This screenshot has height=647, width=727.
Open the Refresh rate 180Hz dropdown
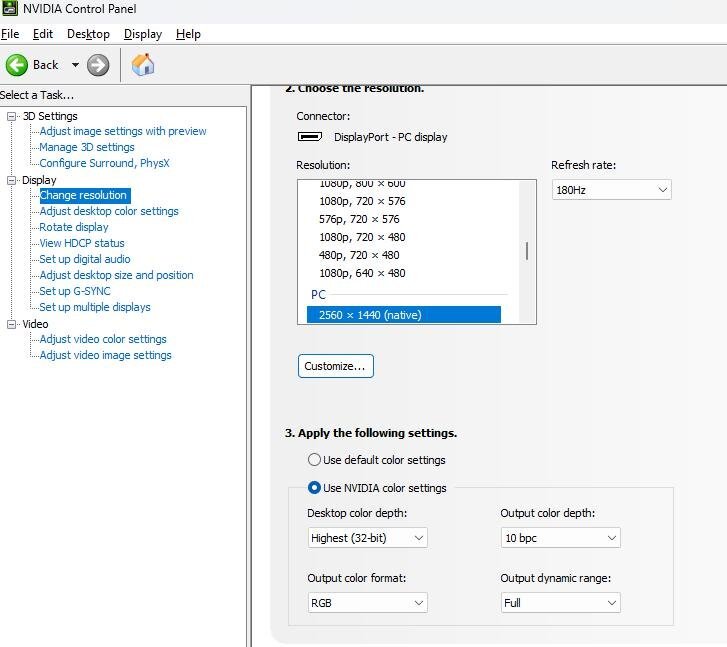tap(612, 190)
